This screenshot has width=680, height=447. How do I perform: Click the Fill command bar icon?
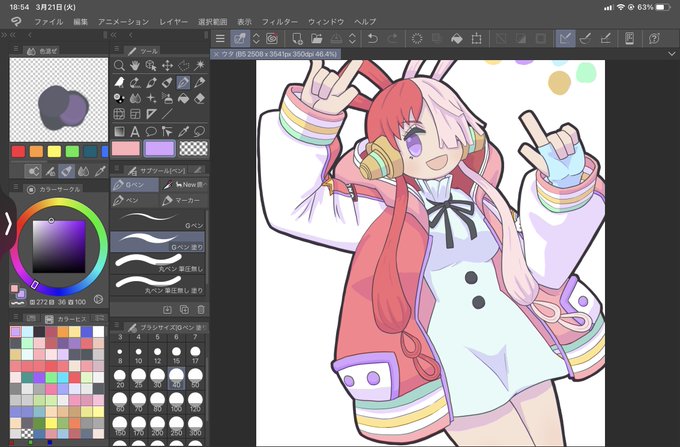456,39
